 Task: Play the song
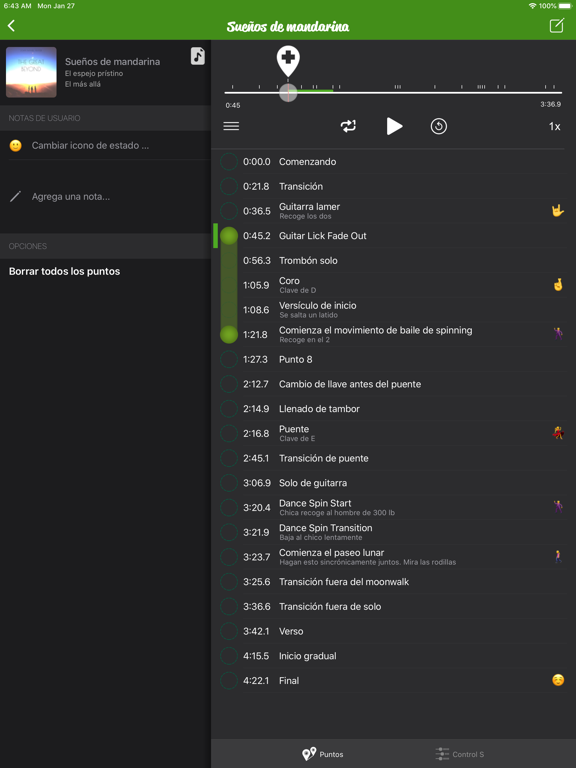pyautogui.click(x=394, y=126)
